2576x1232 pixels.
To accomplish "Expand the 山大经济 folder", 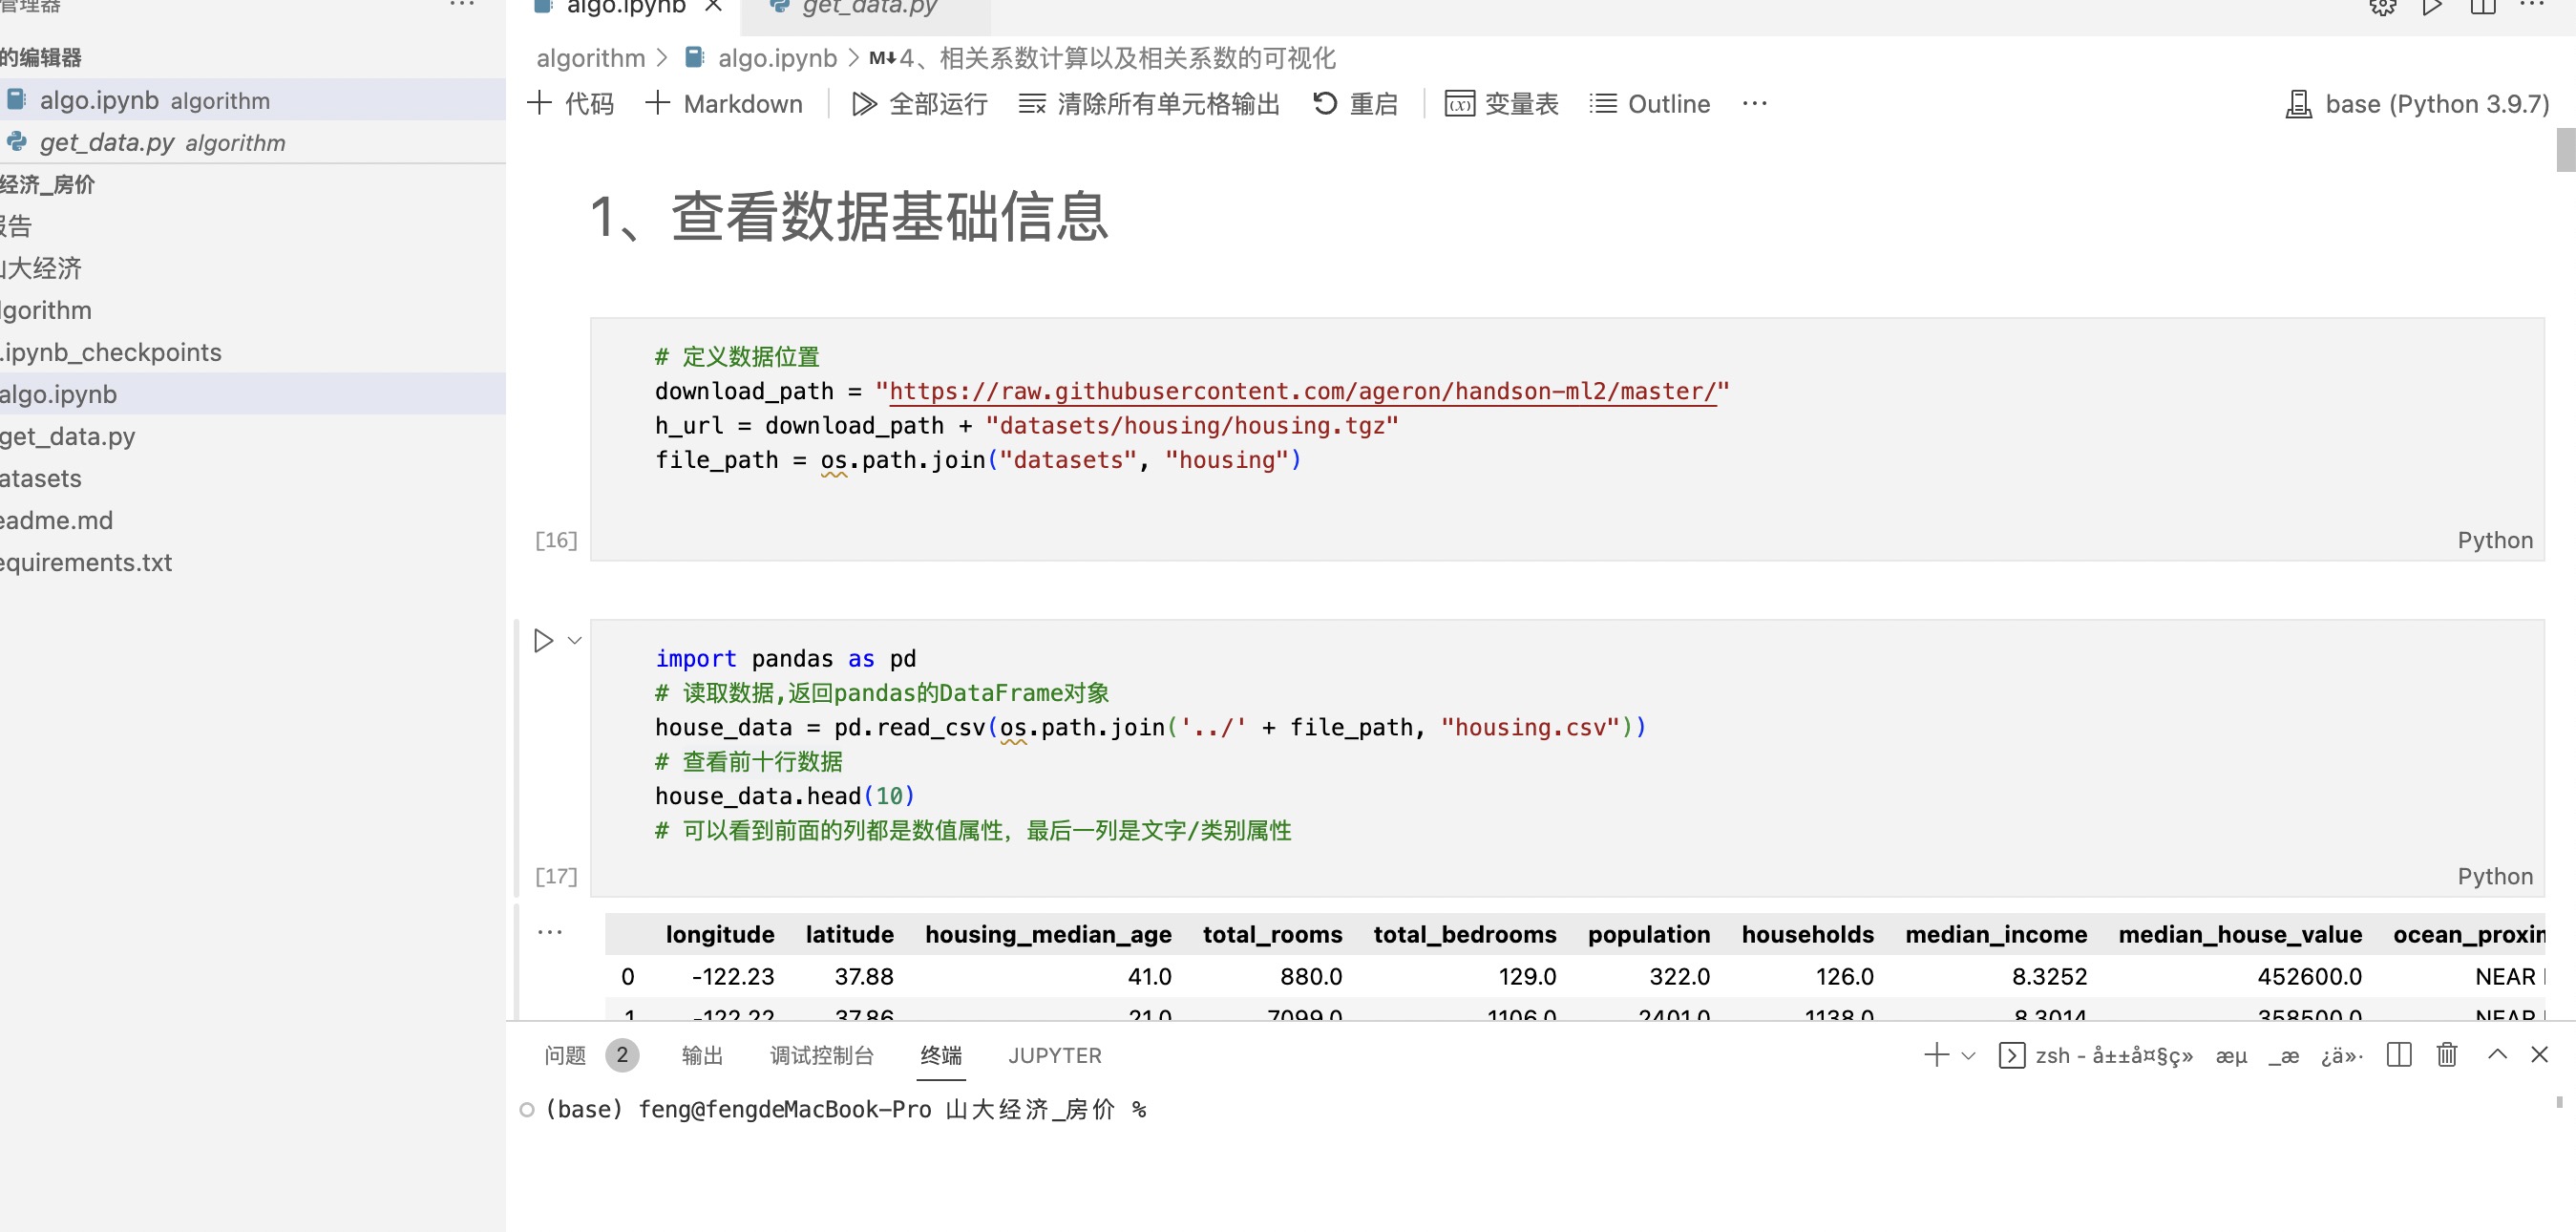I will (x=252, y=268).
